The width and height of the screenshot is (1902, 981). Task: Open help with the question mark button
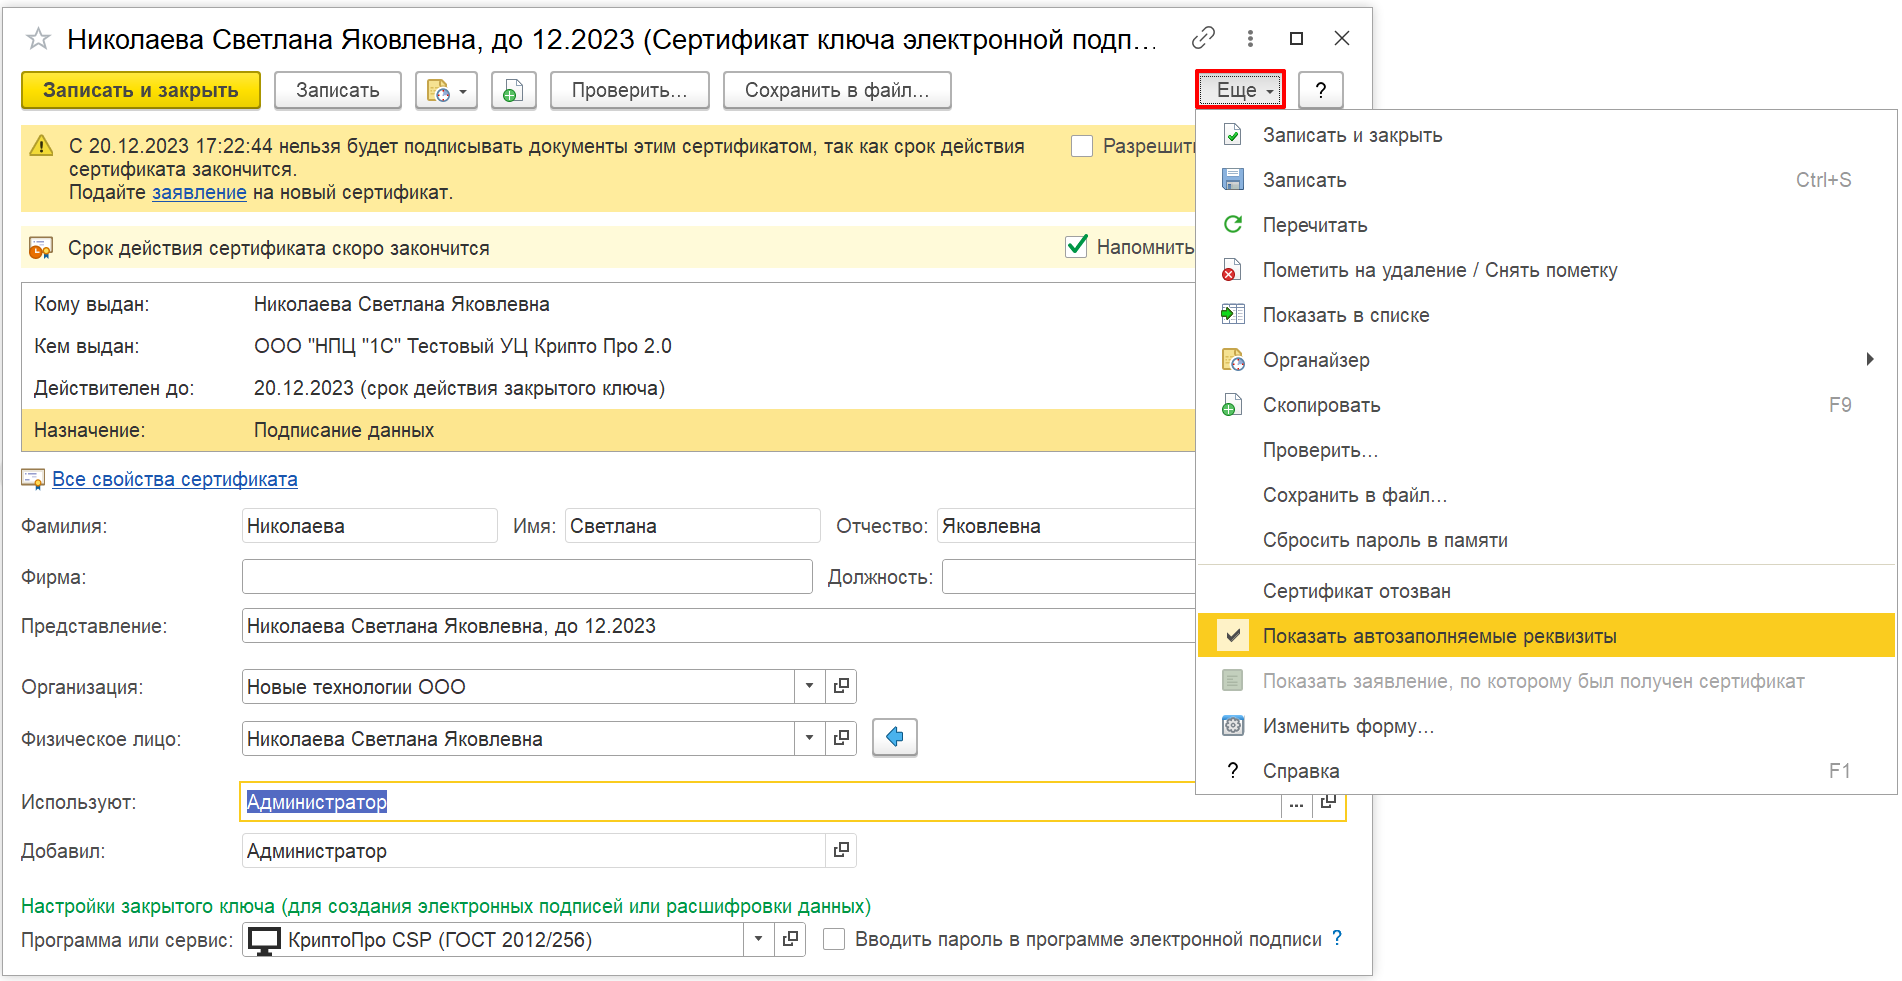point(1320,90)
